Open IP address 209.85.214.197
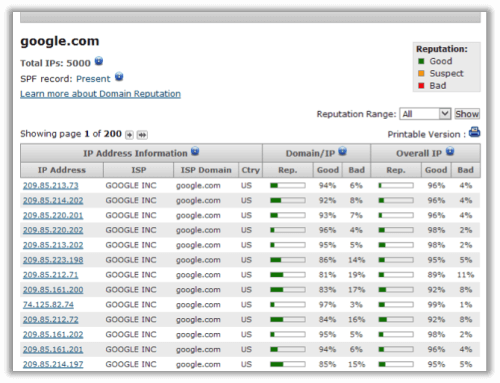 click(53, 364)
